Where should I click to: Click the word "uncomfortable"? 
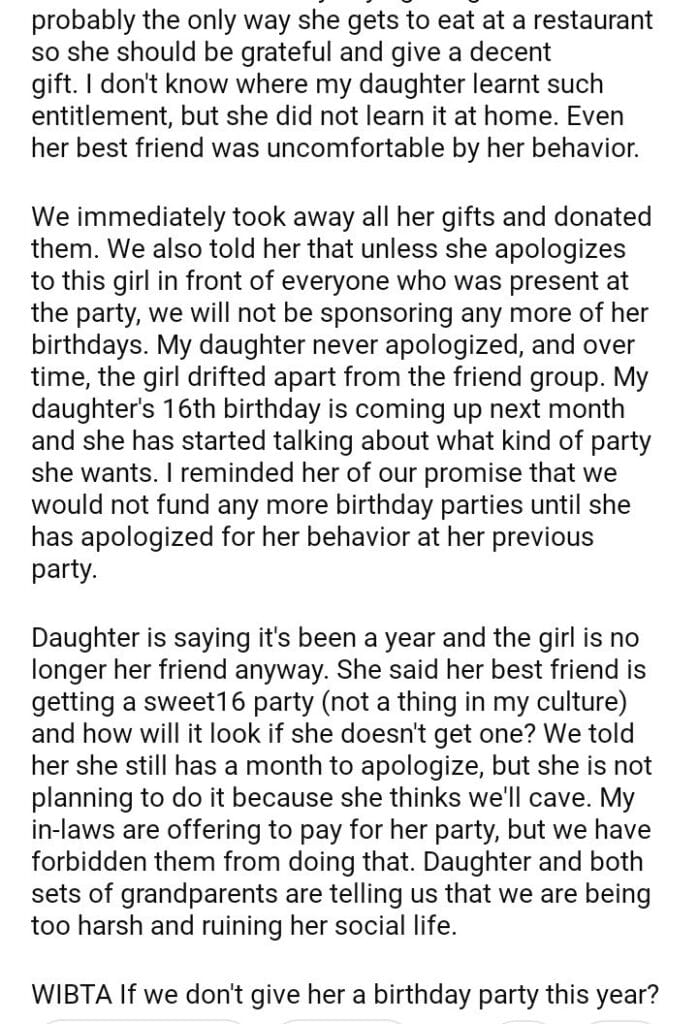[377, 147]
